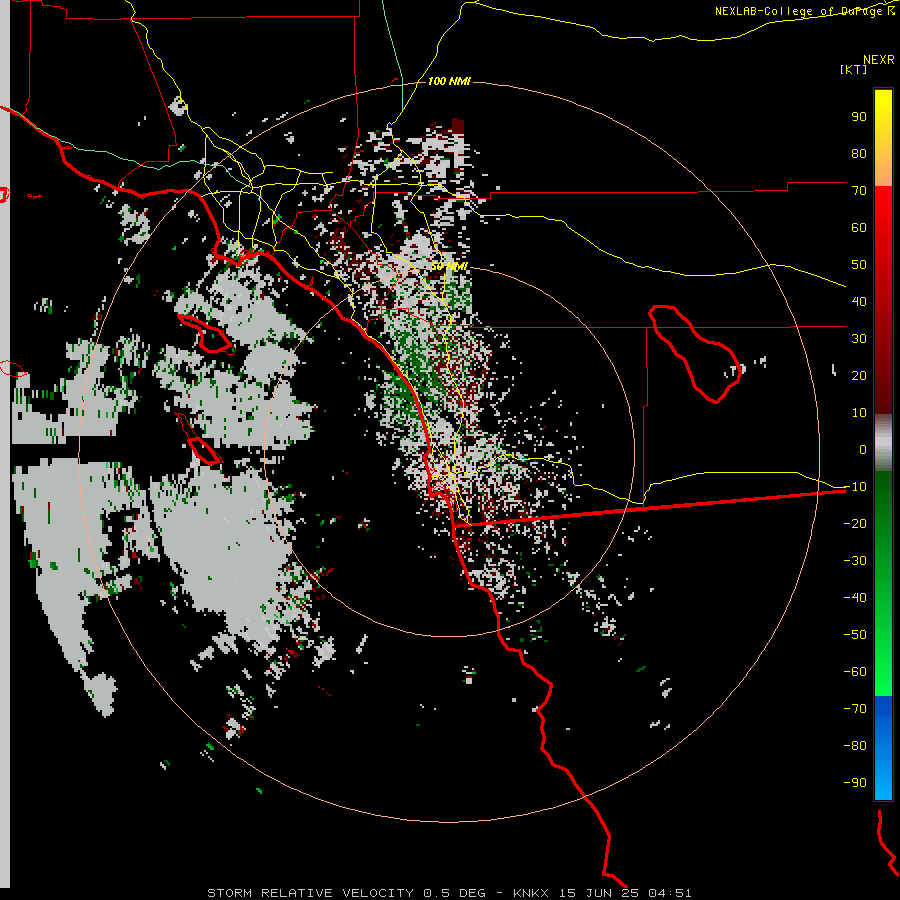The height and width of the screenshot is (900, 900).
Task: Click the blue segment of the color scale
Action: [x=883, y=748]
